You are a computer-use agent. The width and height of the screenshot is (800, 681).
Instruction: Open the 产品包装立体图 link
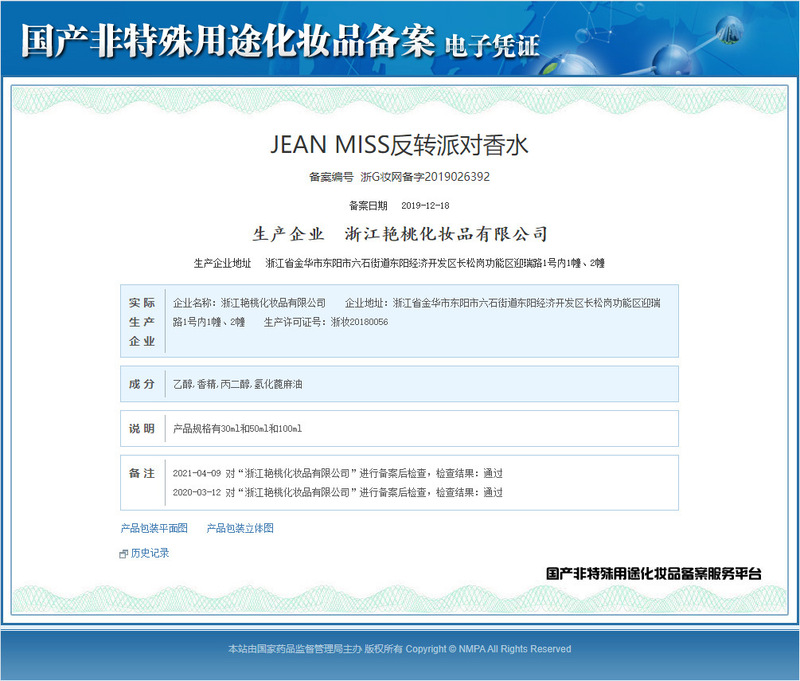click(x=240, y=528)
